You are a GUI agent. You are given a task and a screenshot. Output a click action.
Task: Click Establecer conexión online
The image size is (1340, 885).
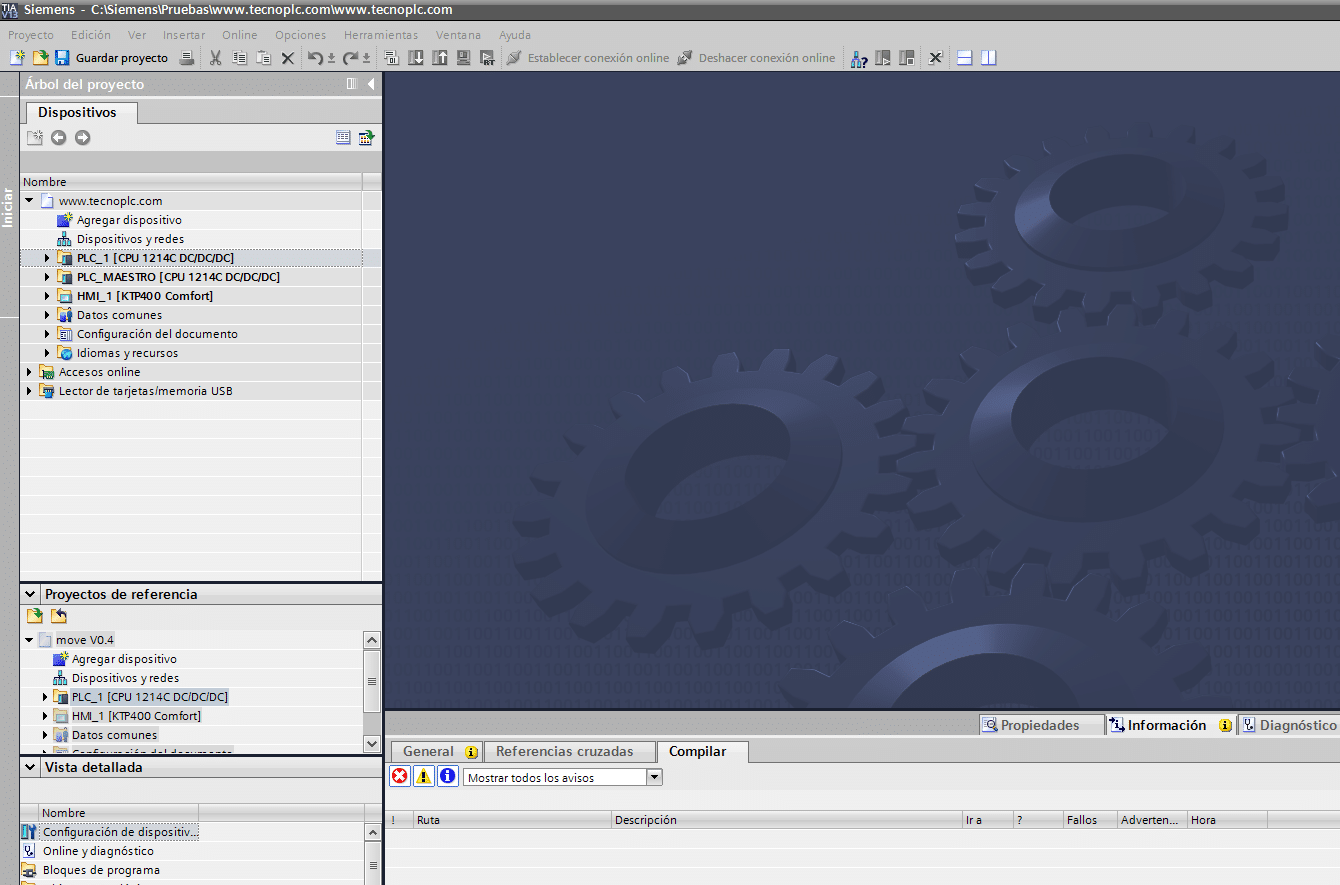(588, 58)
